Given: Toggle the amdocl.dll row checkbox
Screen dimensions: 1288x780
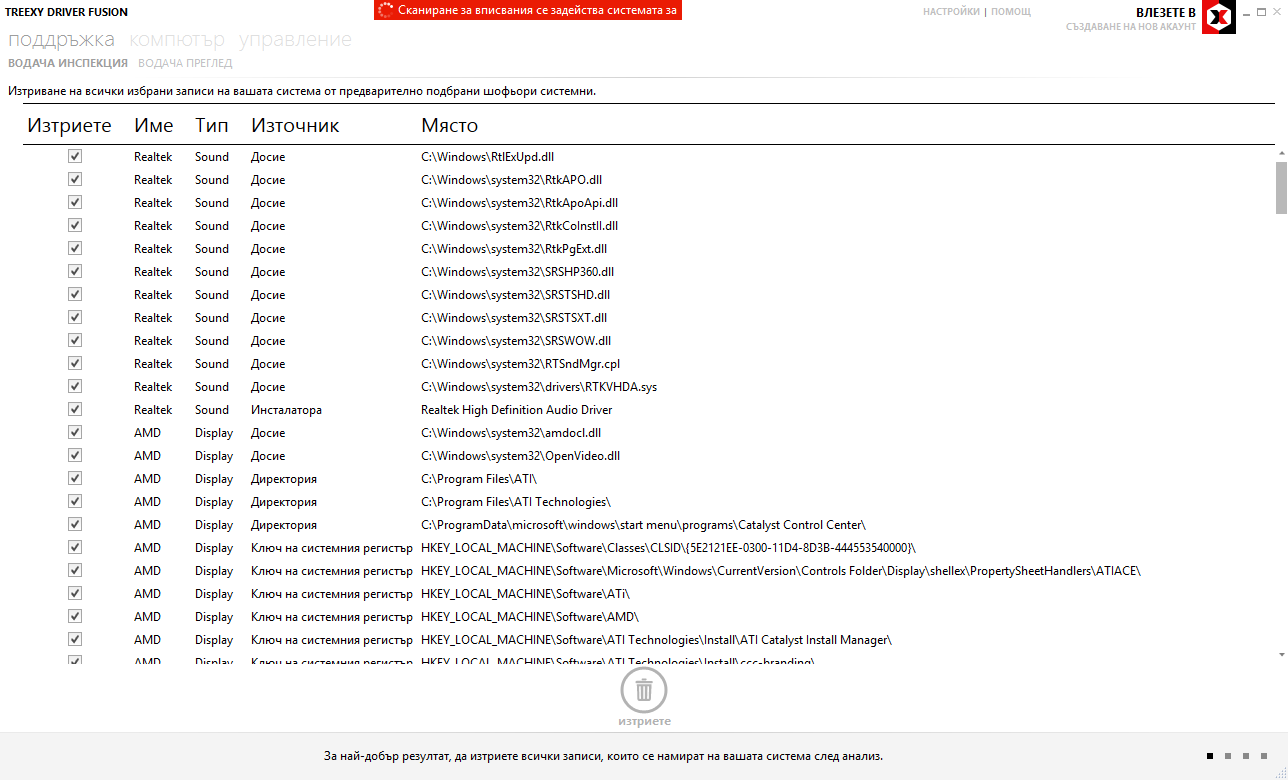Looking at the screenshot, I should tap(75, 432).
